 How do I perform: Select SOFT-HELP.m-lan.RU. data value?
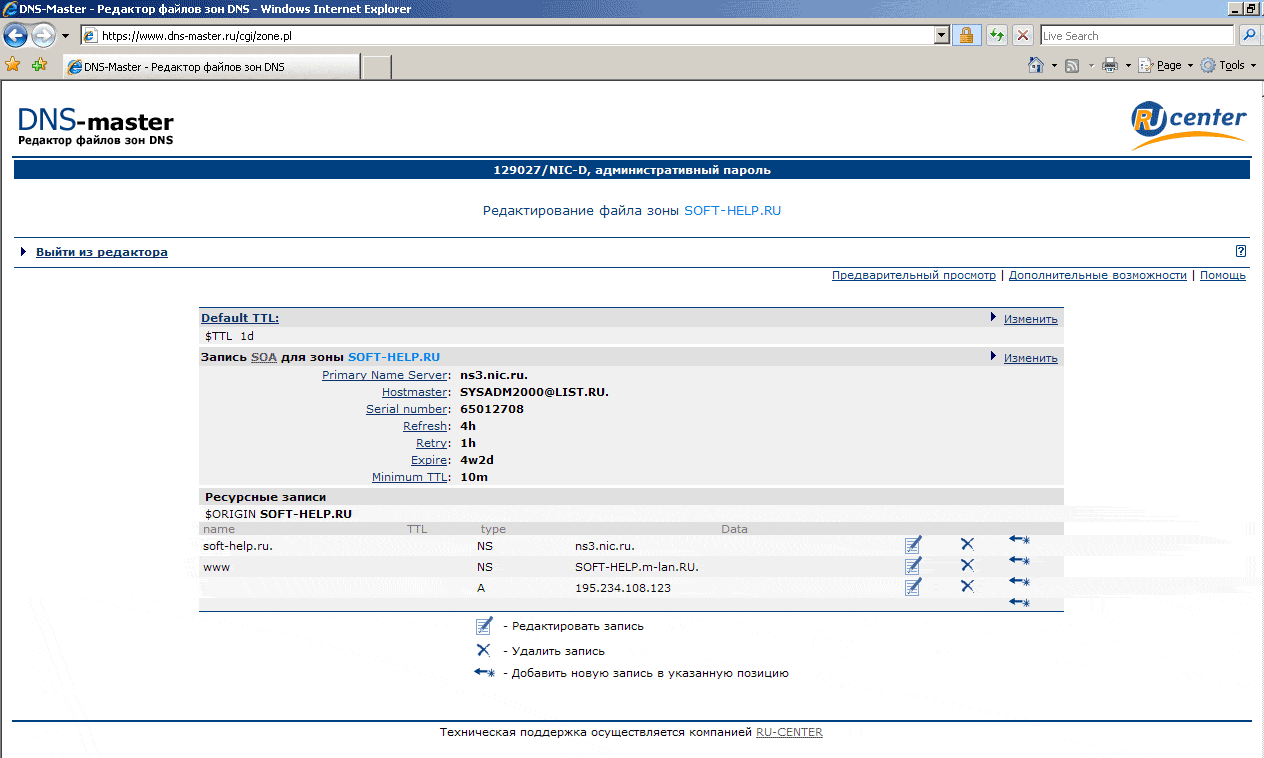click(x=637, y=566)
